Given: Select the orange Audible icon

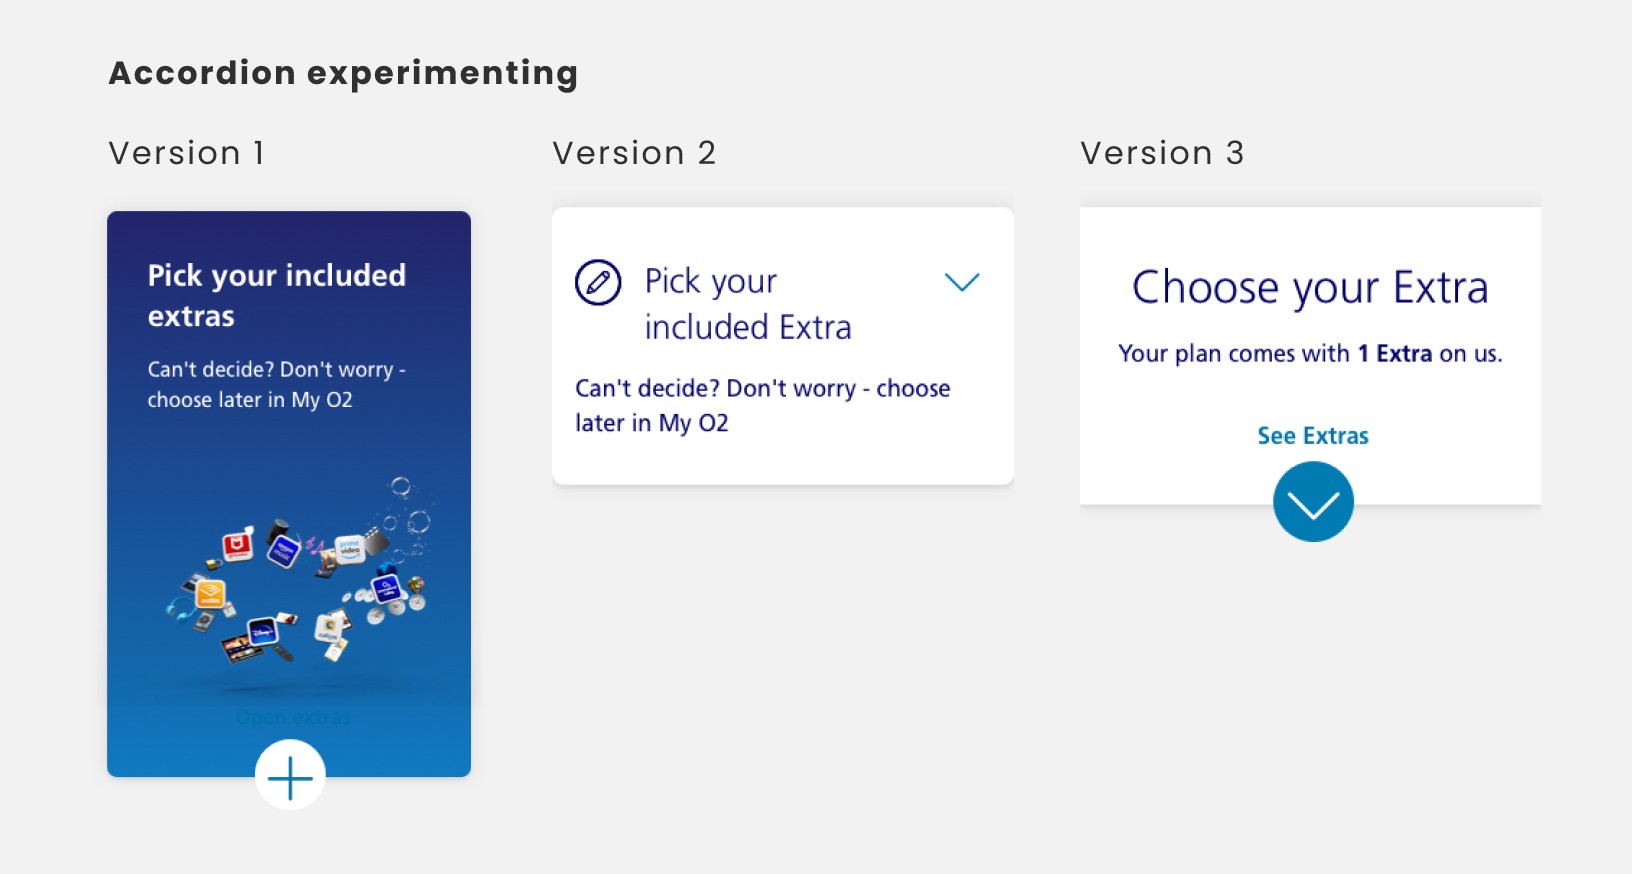Looking at the screenshot, I should pyautogui.click(x=210, y=595).
